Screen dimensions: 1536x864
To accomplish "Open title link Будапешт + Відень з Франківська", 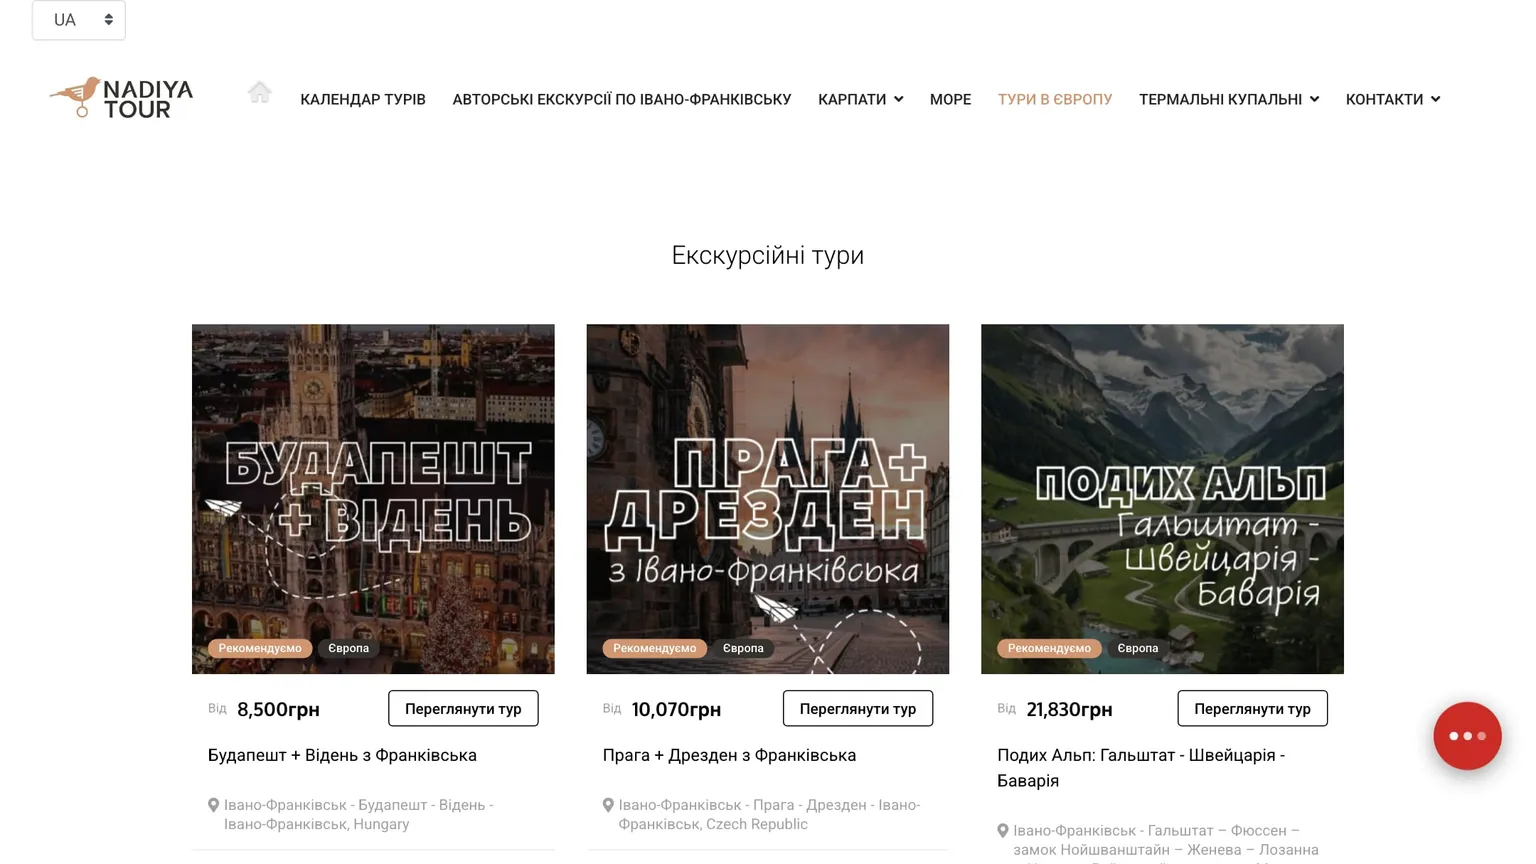I will 342,755.
